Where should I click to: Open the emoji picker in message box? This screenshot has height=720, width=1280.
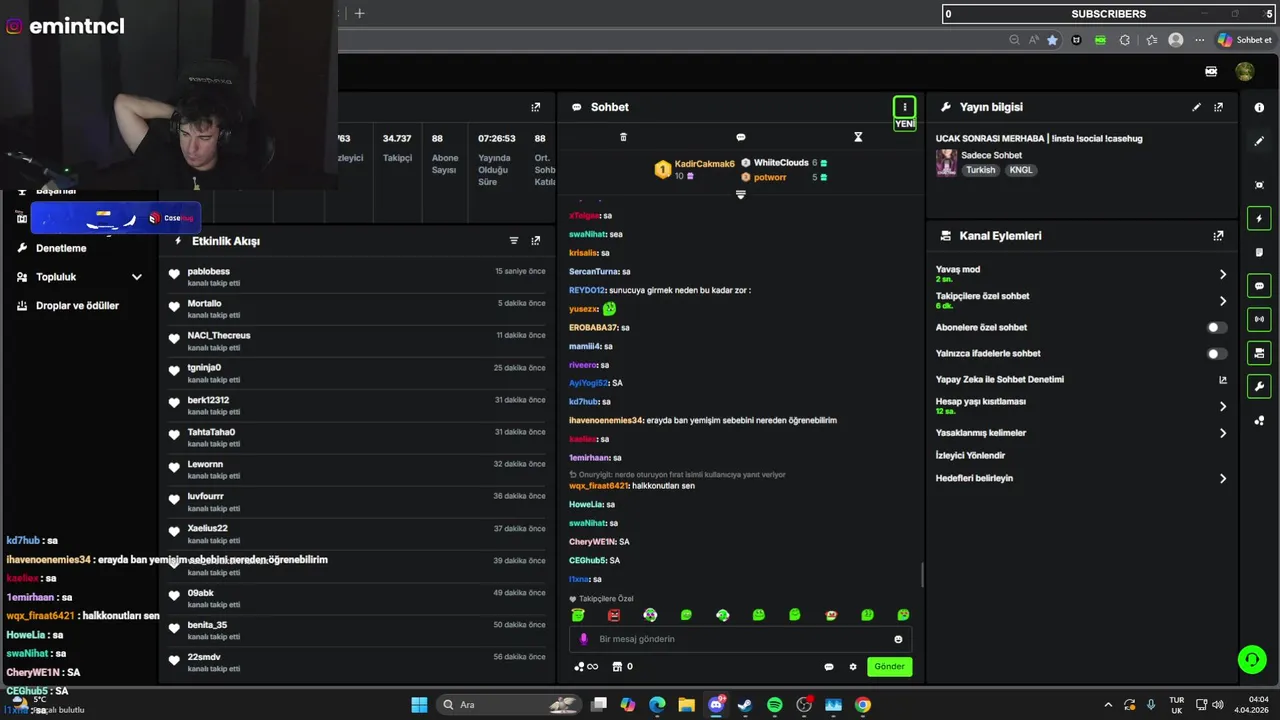(x=898, y=639)
